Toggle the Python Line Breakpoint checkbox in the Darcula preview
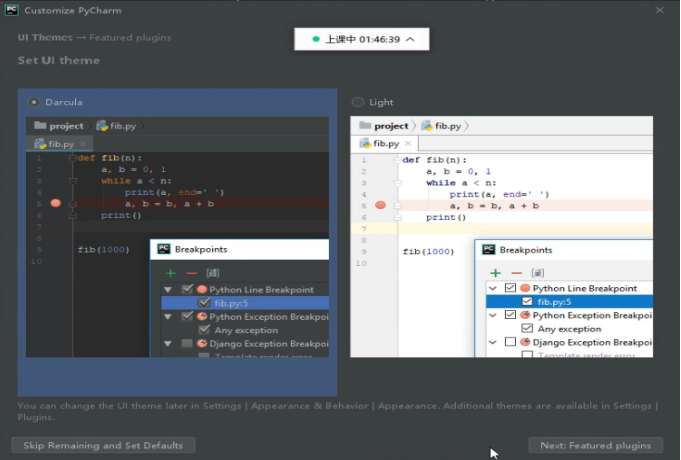Viewport: 681px width, 460px height. click(187, 289)
